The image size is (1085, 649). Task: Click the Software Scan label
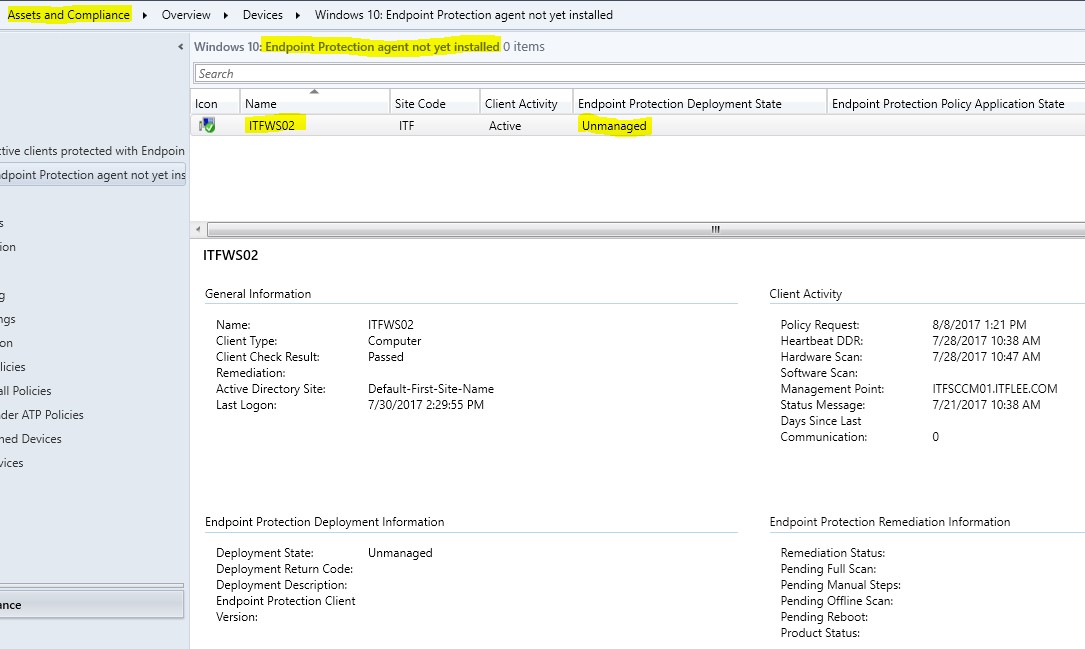819,372
